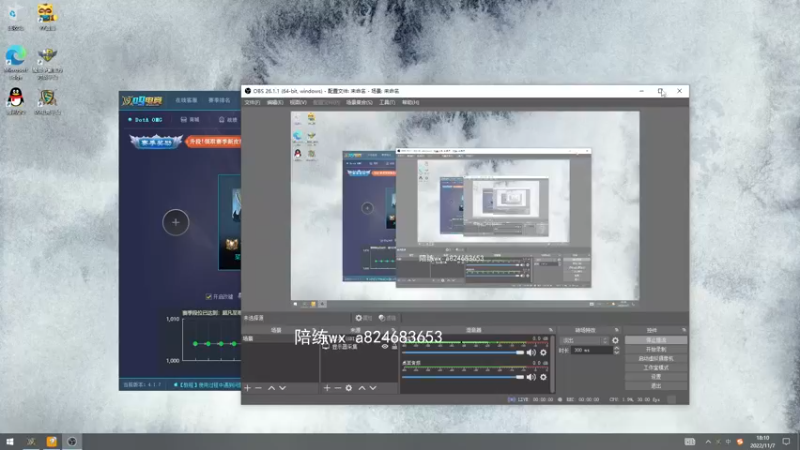800x450 pixels.
Task: Start the virtual camera in OBS controls
Action: click(x=656, y=359)
